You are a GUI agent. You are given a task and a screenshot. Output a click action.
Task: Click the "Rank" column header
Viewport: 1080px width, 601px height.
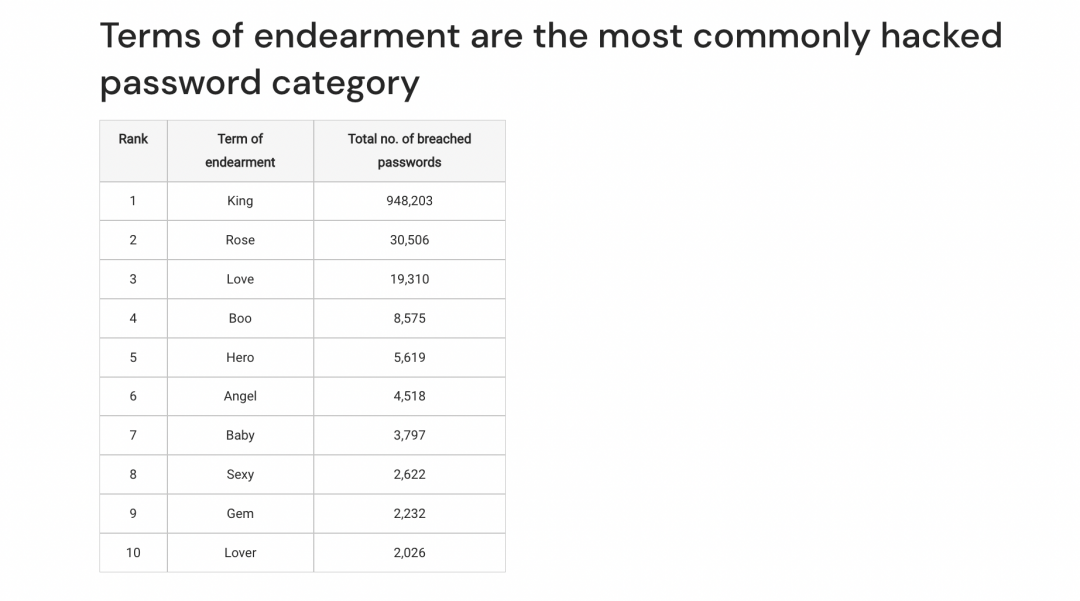coord(133,139)
